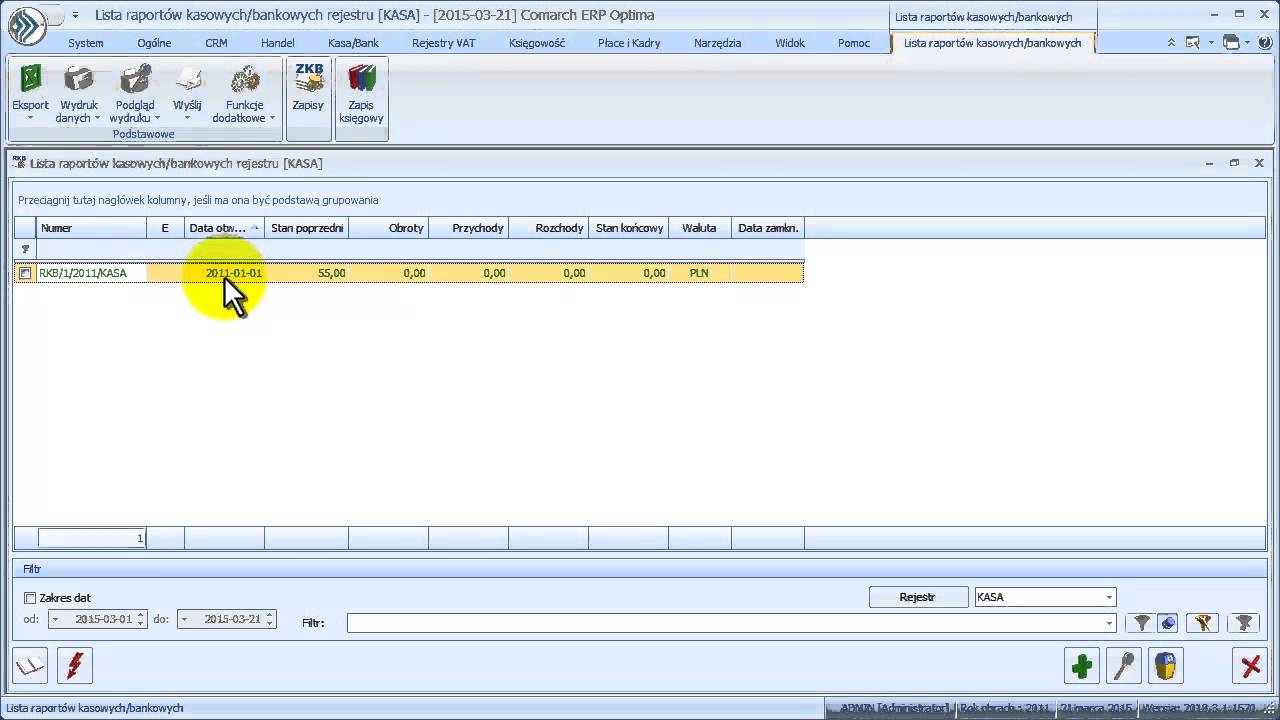The width and height of the screenshot is (1280, 720).
Task: Open the Pomoc menu tab
Action: coord(854,43)
